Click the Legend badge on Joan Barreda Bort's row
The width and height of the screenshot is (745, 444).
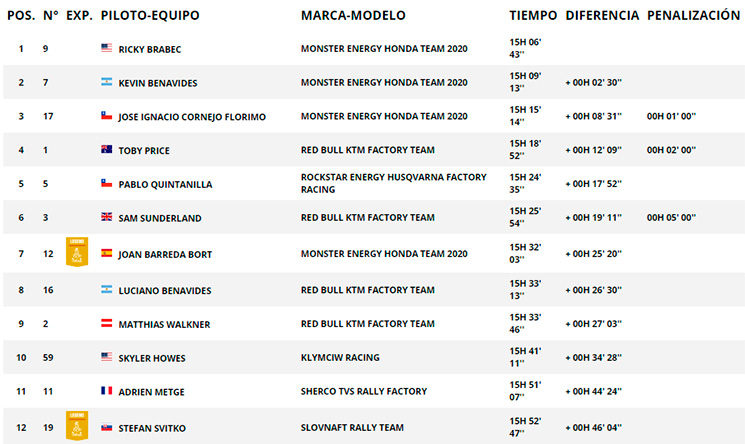[77, 252]
